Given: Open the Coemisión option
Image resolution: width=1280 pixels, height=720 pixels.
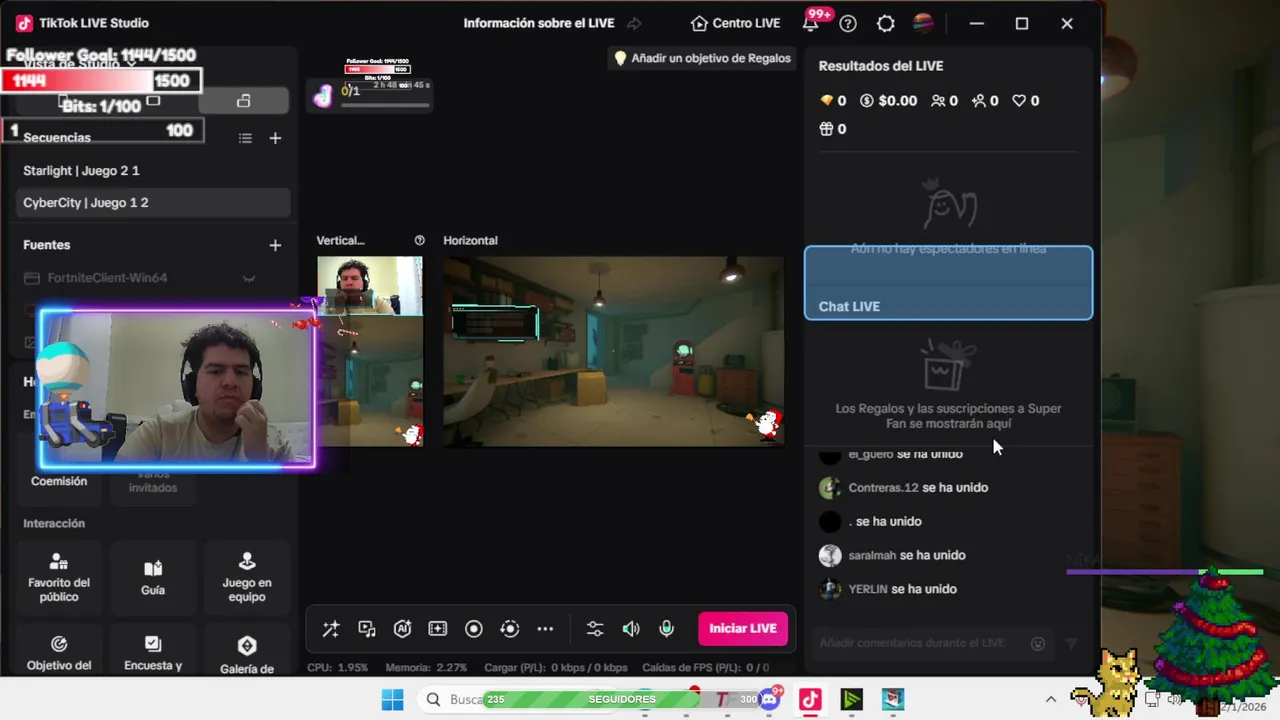Looking at the screenshot, I should 59,481.
